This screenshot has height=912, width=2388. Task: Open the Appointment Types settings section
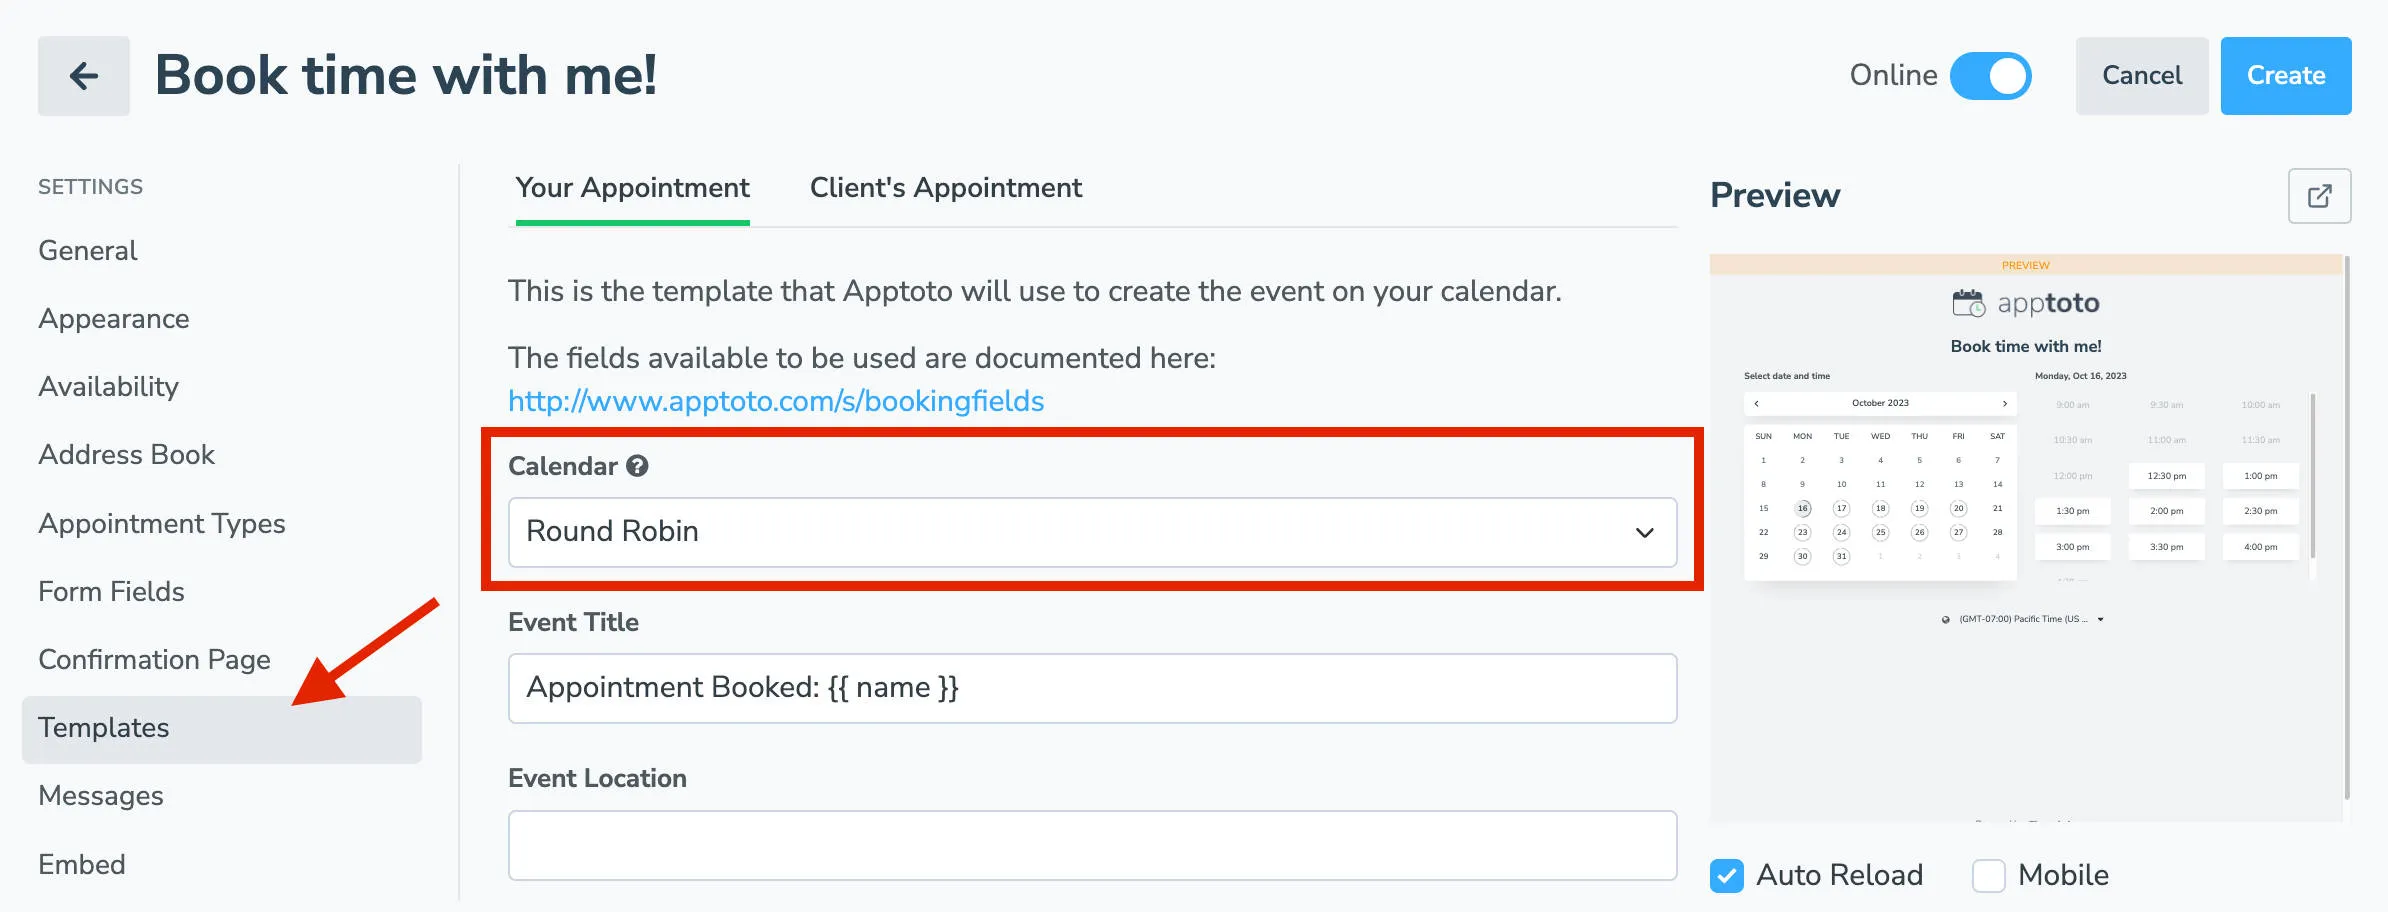pyautogui.click(x=161, y=523)
